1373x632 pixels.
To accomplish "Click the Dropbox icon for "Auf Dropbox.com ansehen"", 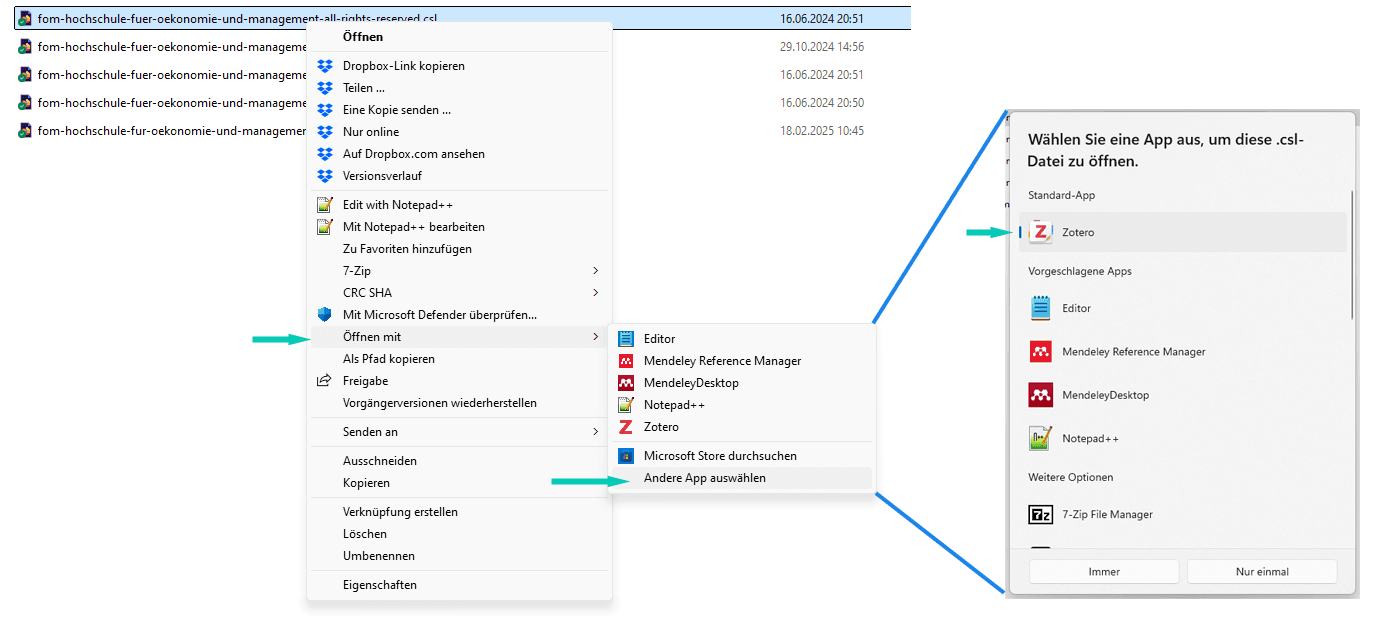I will [324, 154].
